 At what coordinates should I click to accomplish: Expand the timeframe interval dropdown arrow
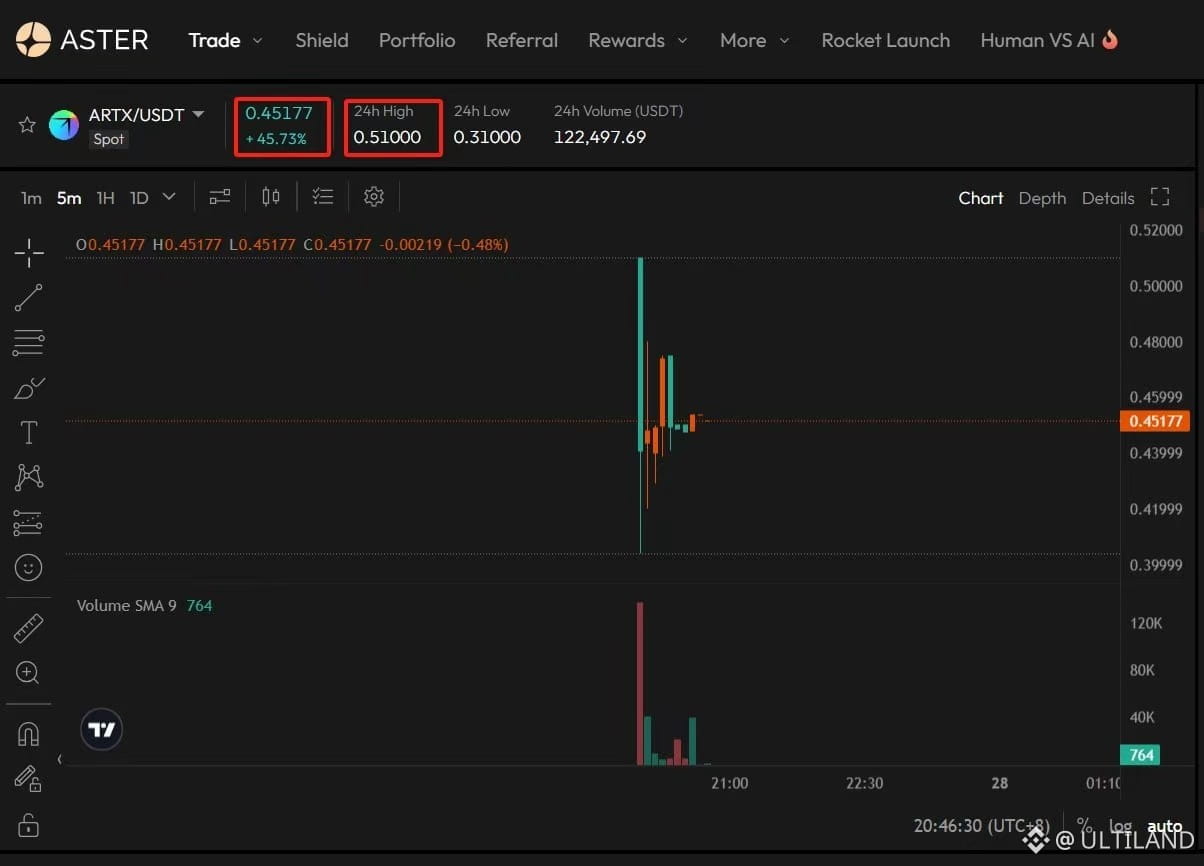[x=169, y=197]
